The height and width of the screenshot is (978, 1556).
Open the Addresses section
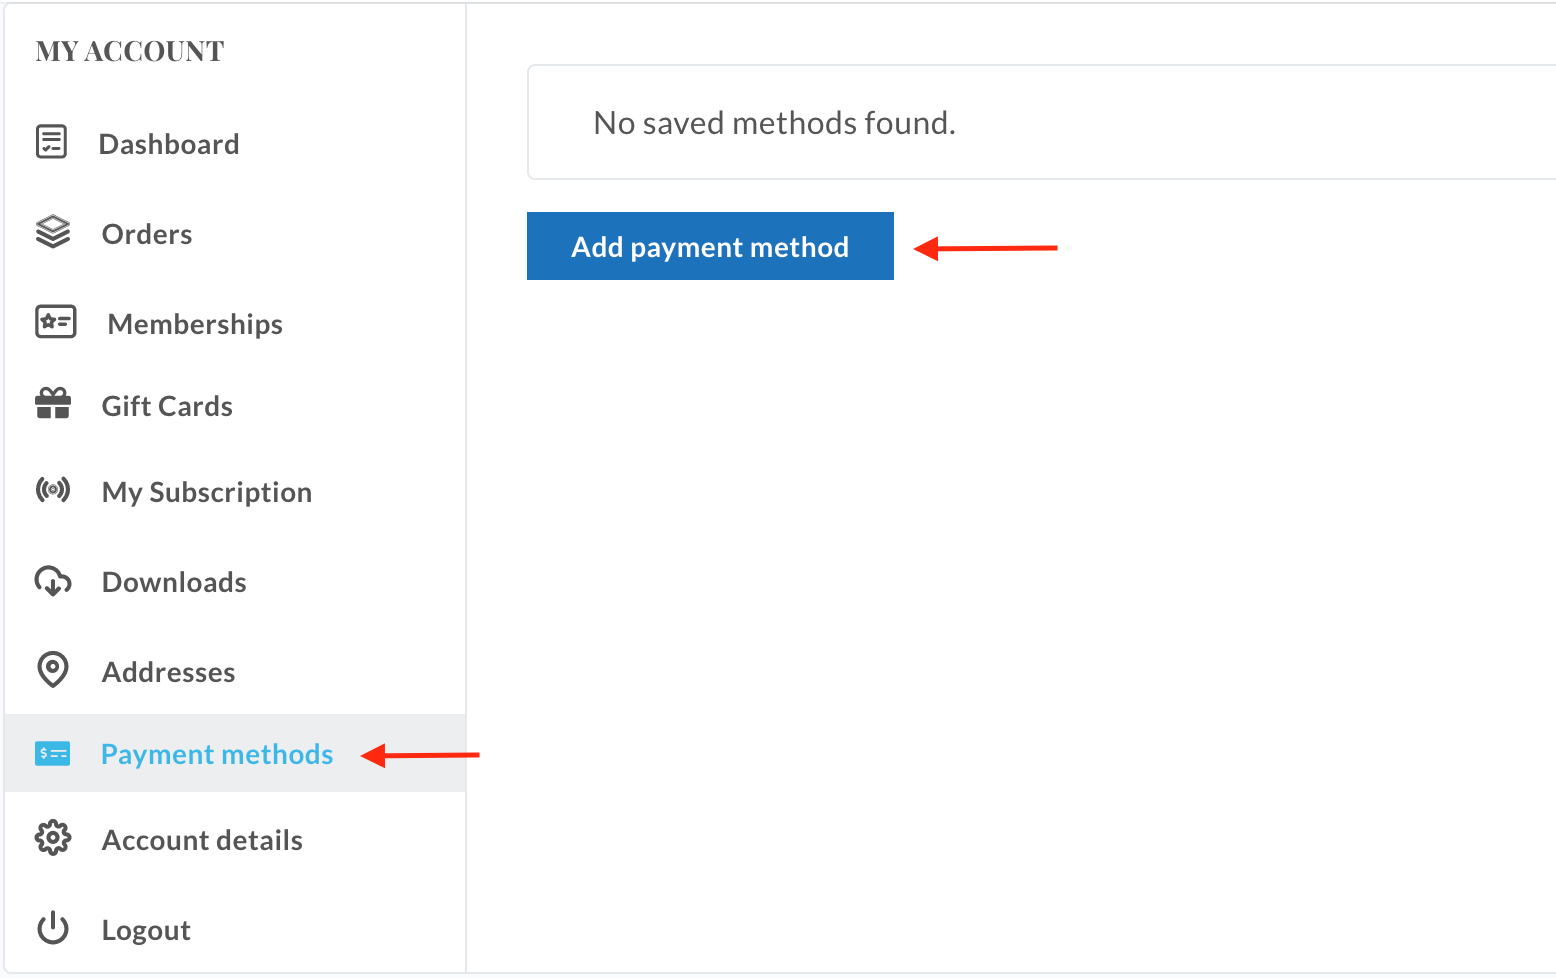[x=169, y=672]
